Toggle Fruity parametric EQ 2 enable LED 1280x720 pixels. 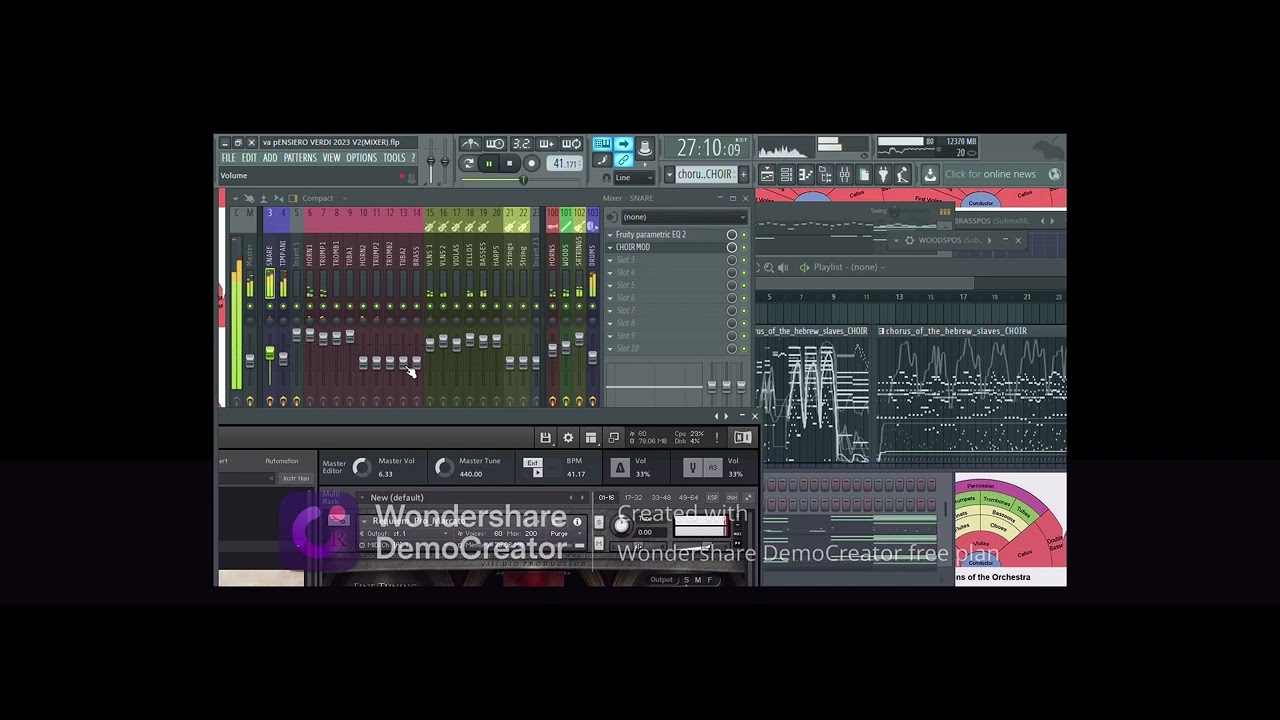(743, 235)
